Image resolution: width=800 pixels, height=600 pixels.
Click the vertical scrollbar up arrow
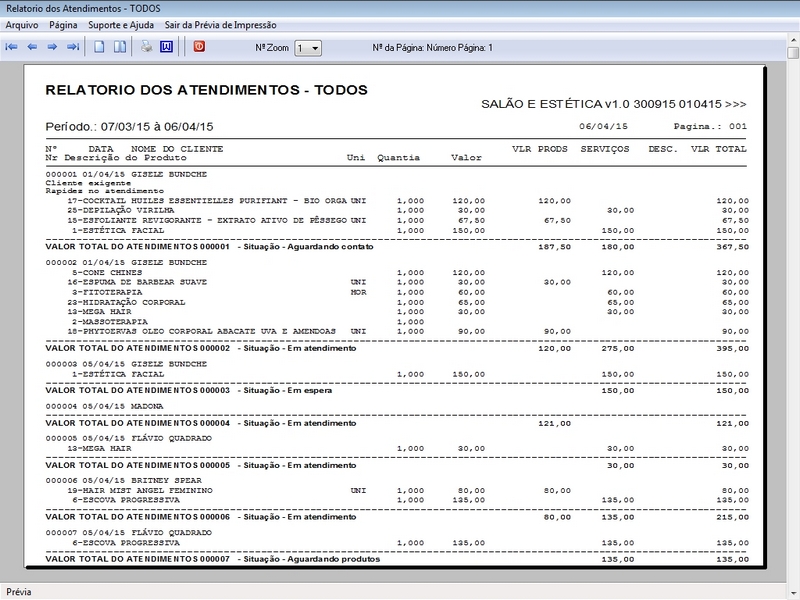coord(793,39)
